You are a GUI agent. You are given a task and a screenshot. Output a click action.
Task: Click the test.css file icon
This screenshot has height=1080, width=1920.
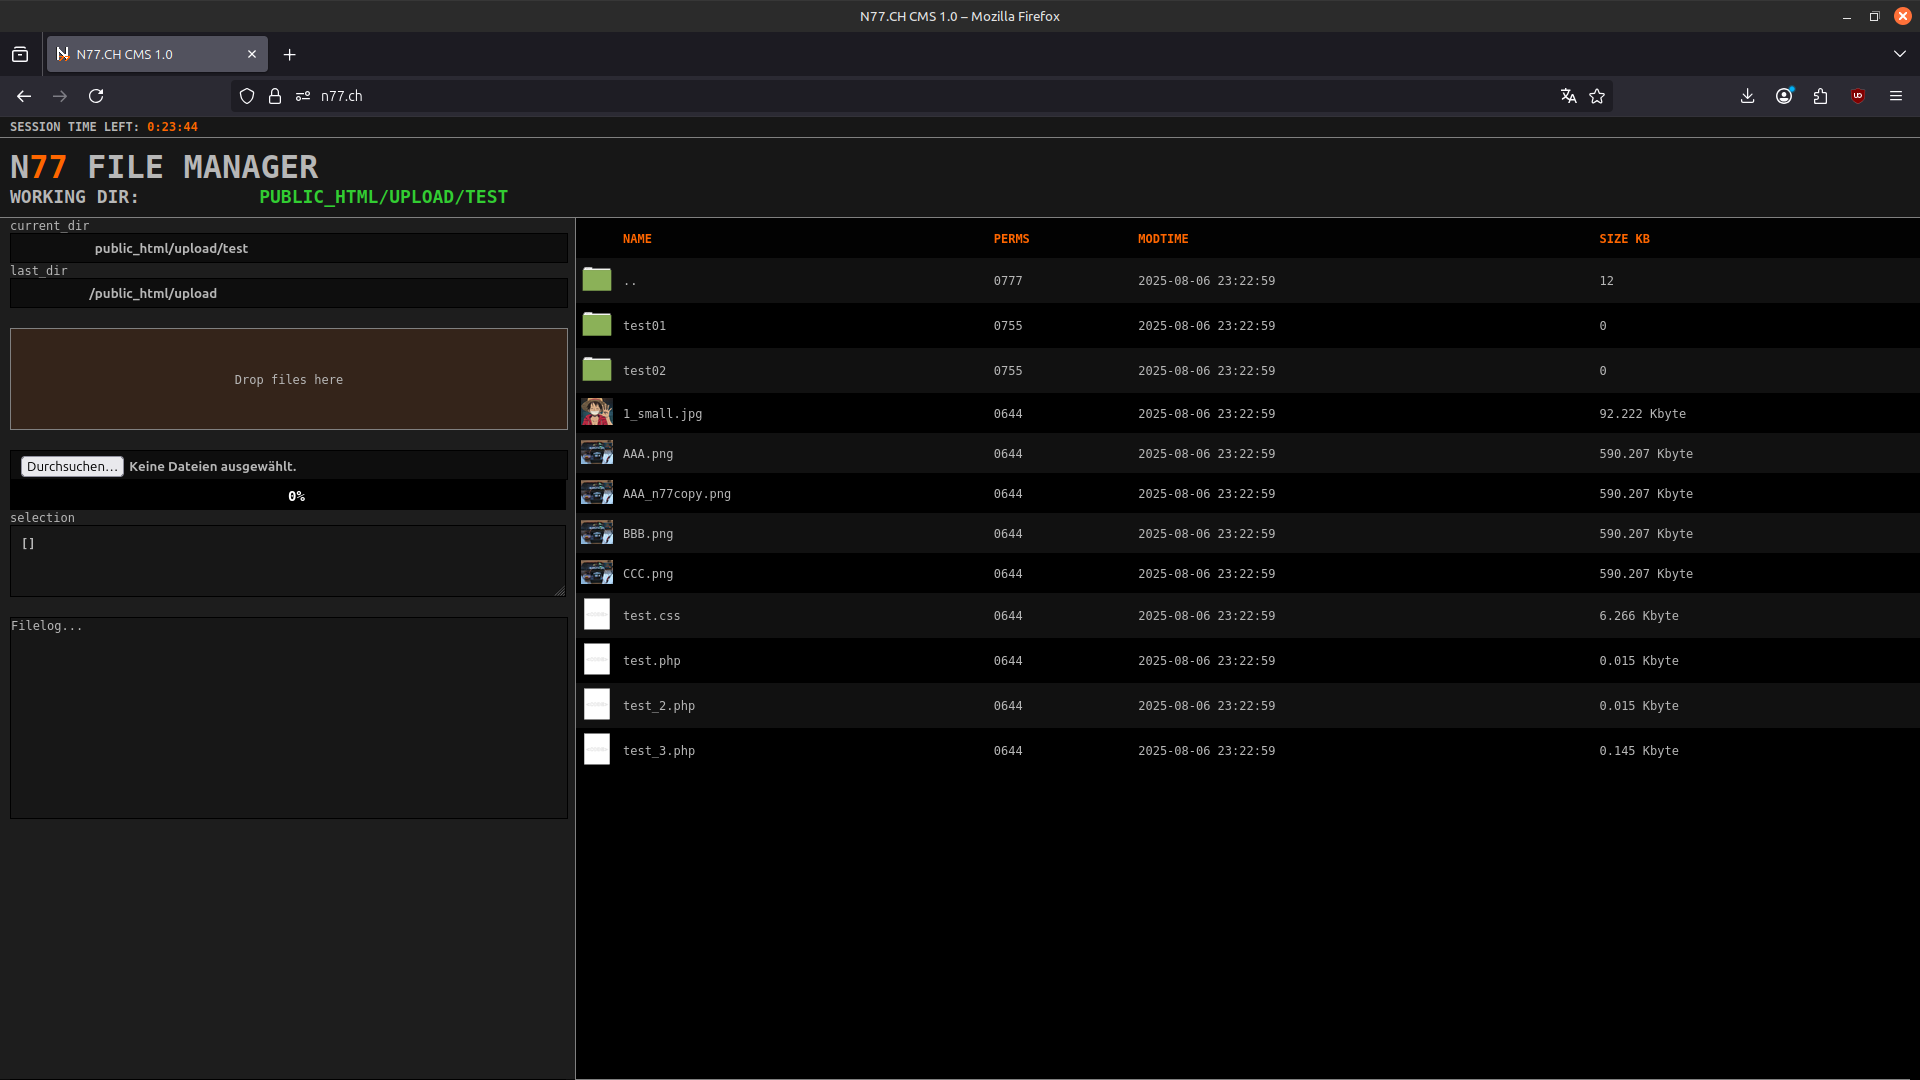(597, 615)
